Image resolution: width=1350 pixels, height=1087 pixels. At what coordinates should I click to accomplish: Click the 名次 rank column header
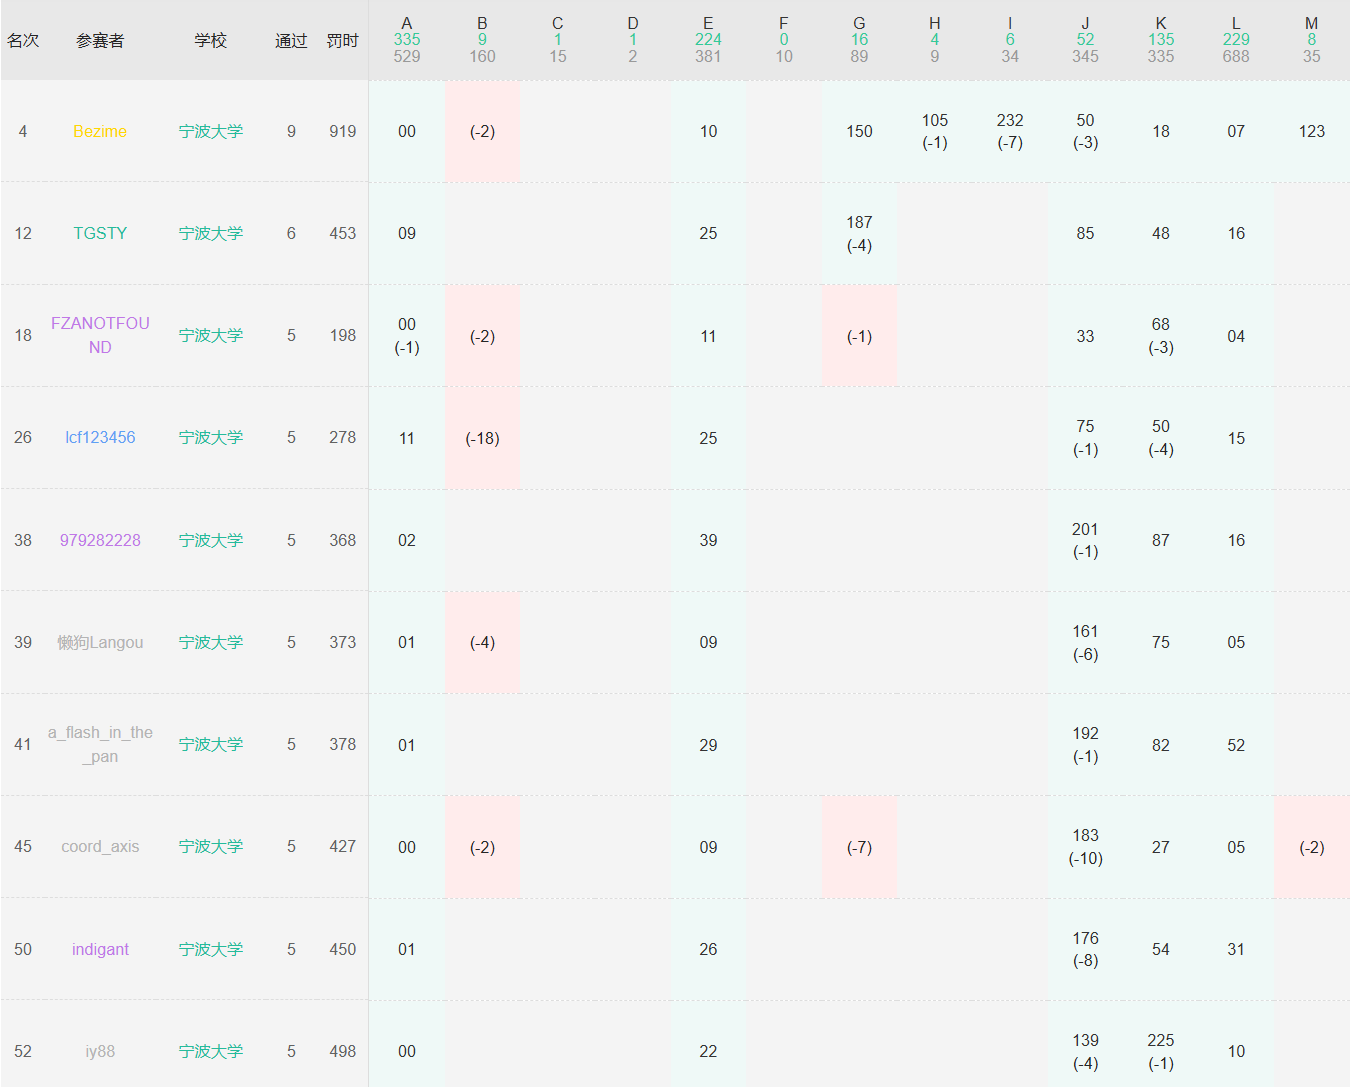click(23, 40)
